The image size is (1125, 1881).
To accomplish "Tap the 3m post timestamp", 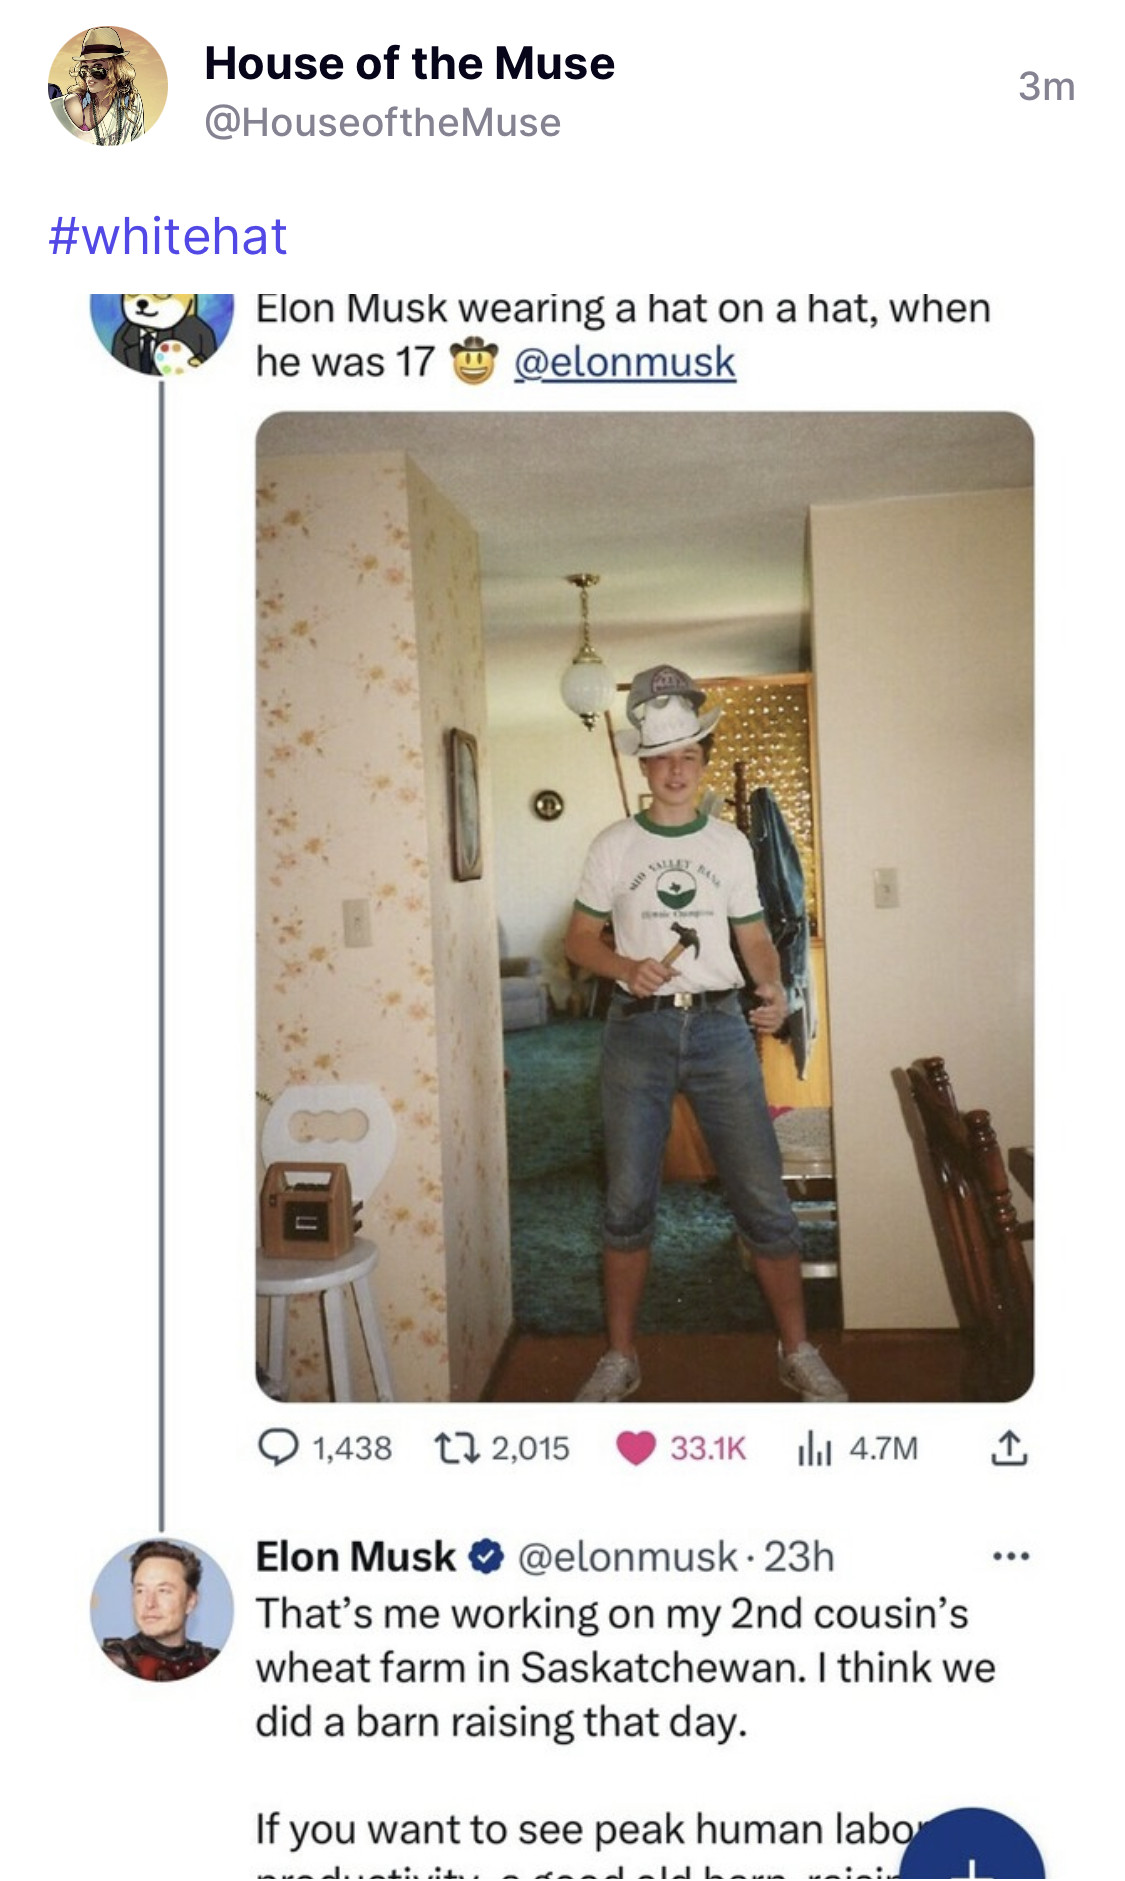I will click(x=1047, y=87).
